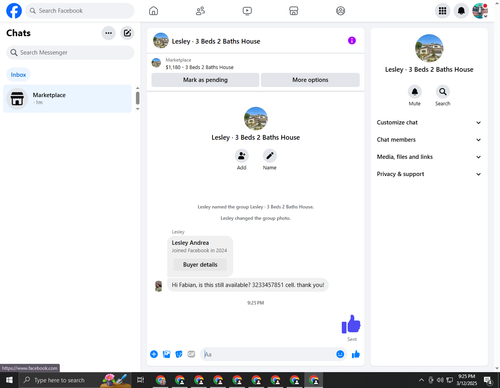
Task: Open the Video tab icon
Action: coord(247,11)
